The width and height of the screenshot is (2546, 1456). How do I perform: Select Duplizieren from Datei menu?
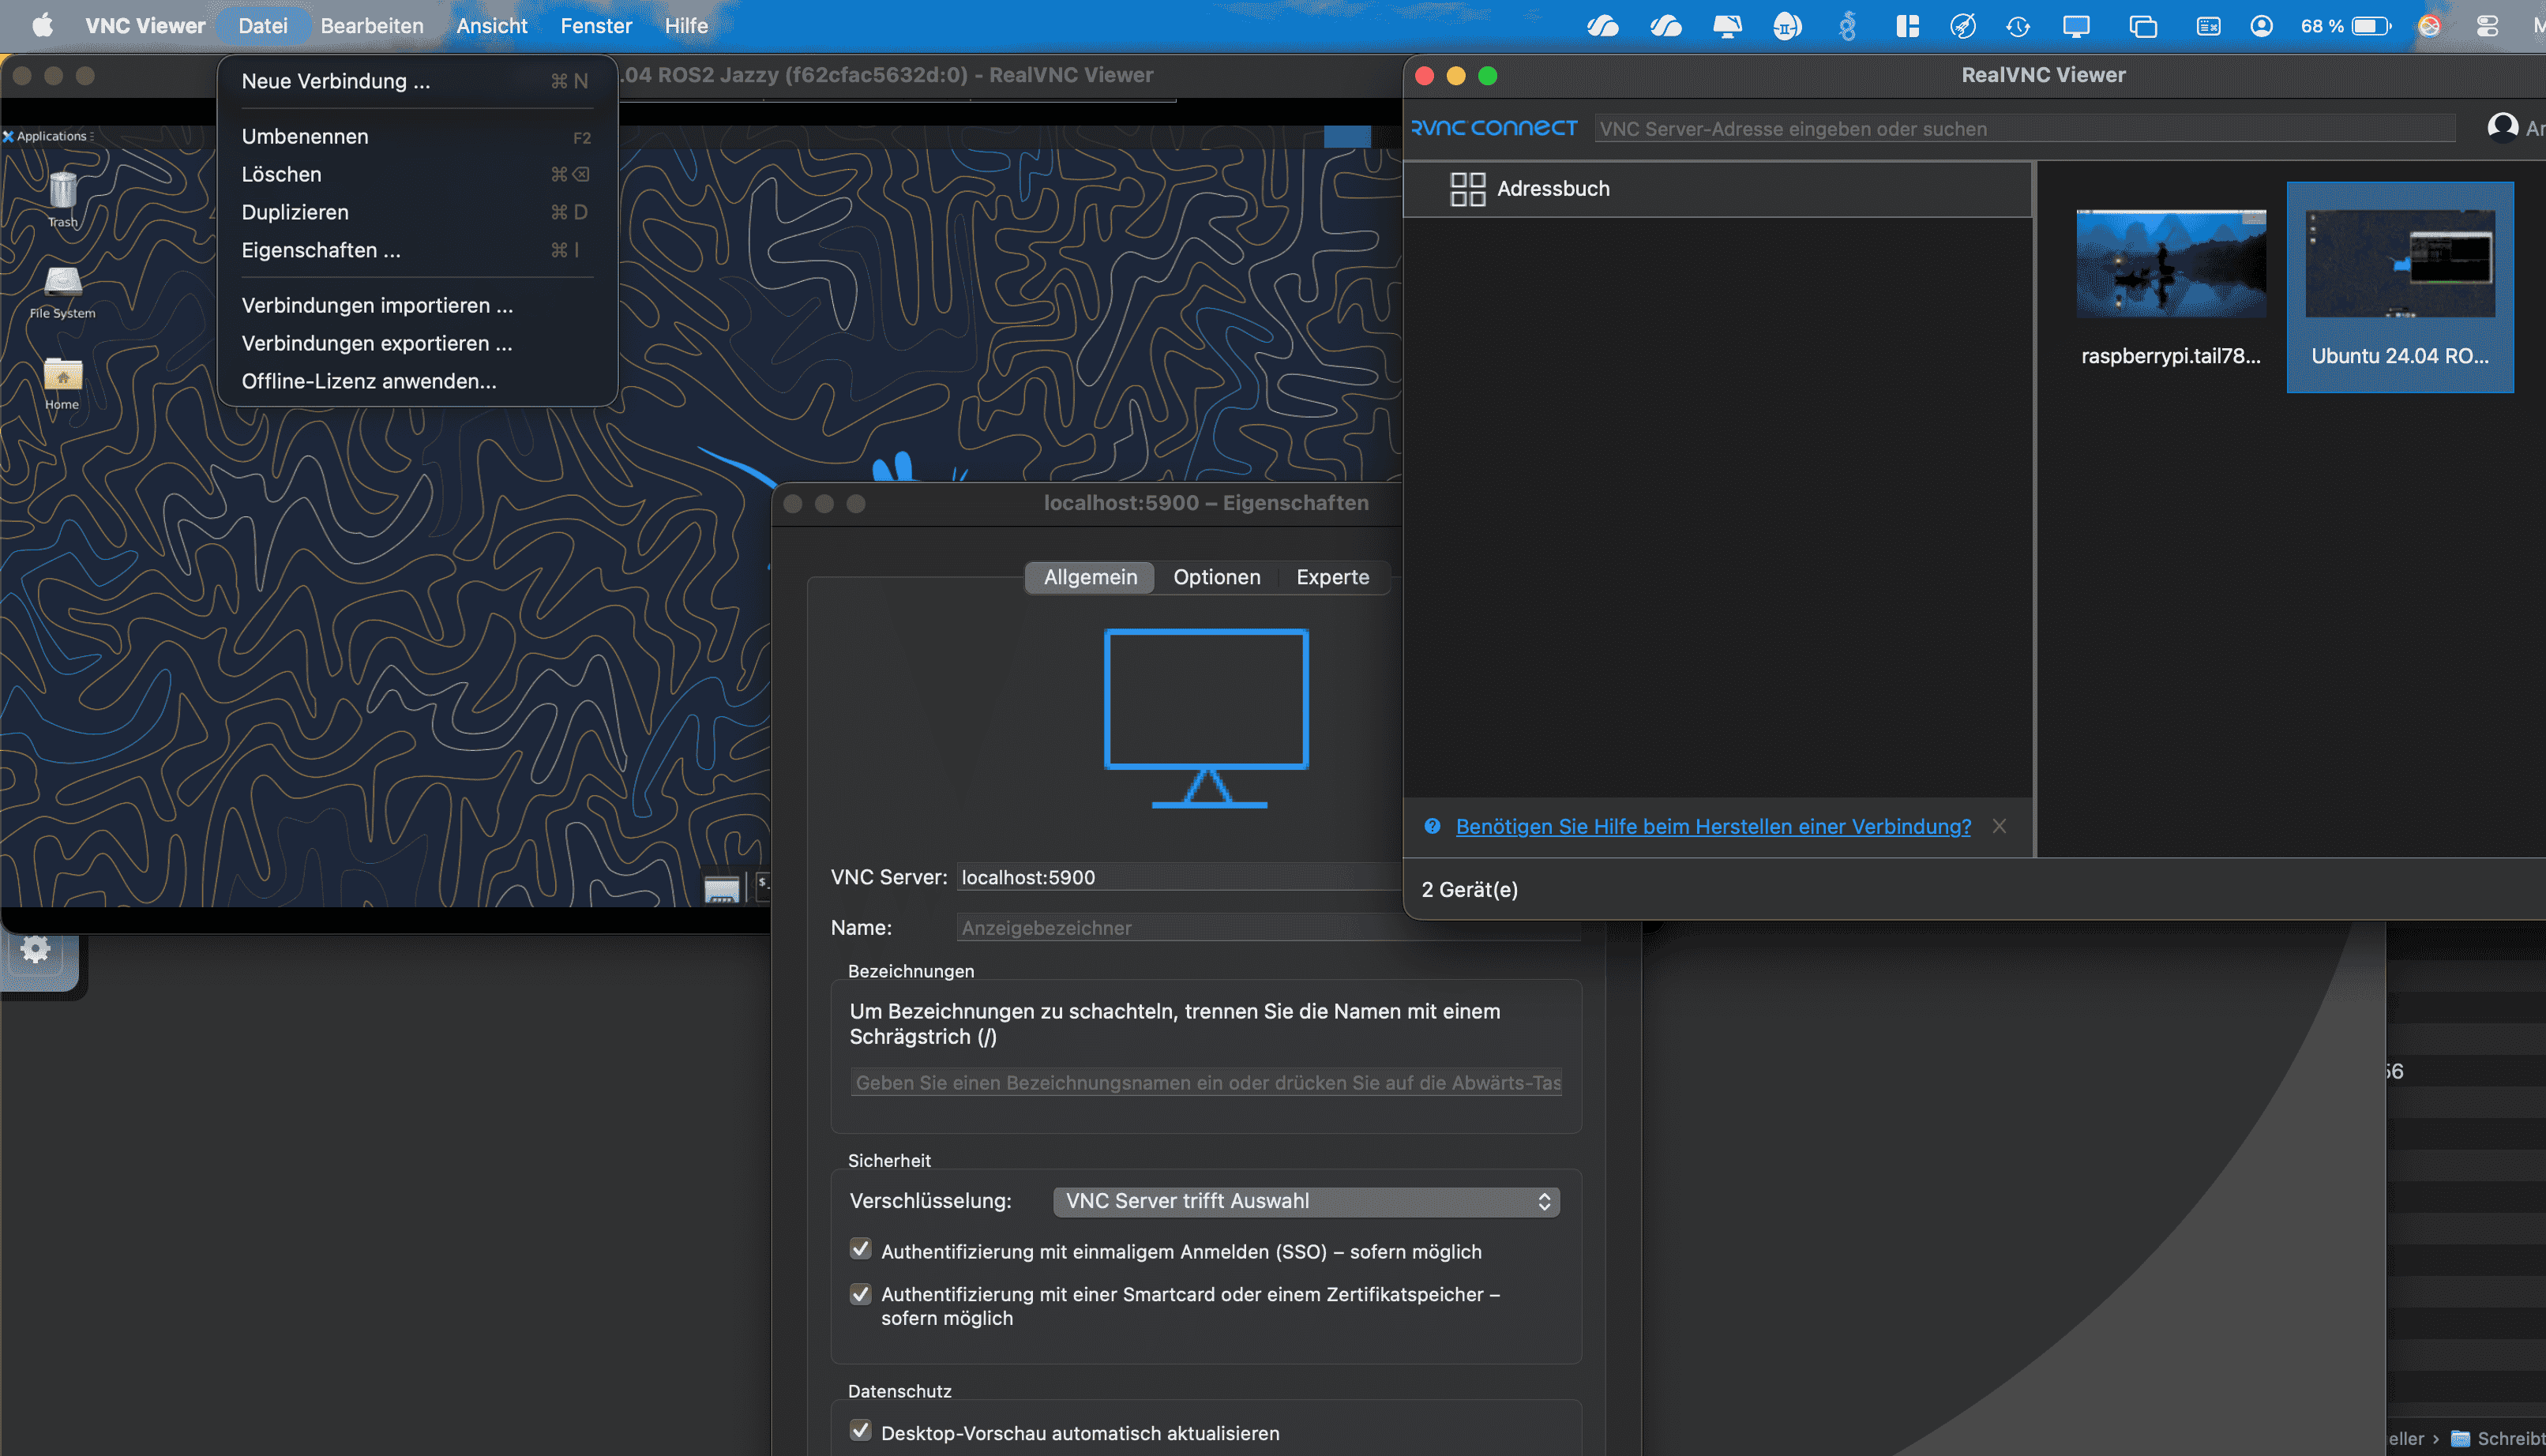point(295,212)
